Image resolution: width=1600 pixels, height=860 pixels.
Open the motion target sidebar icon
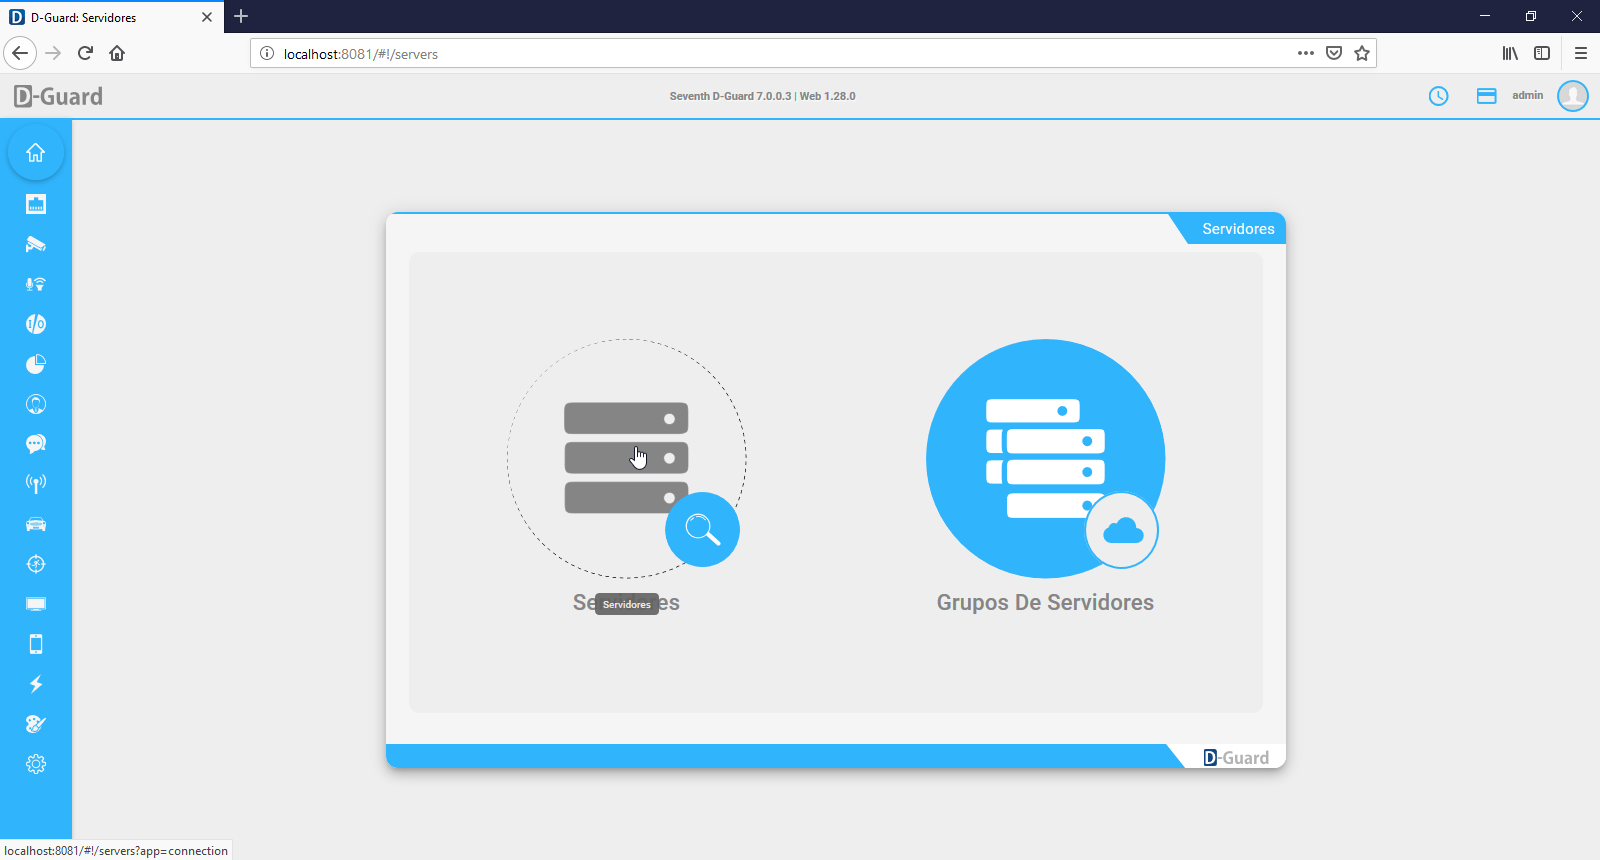(x=36, y=564)
